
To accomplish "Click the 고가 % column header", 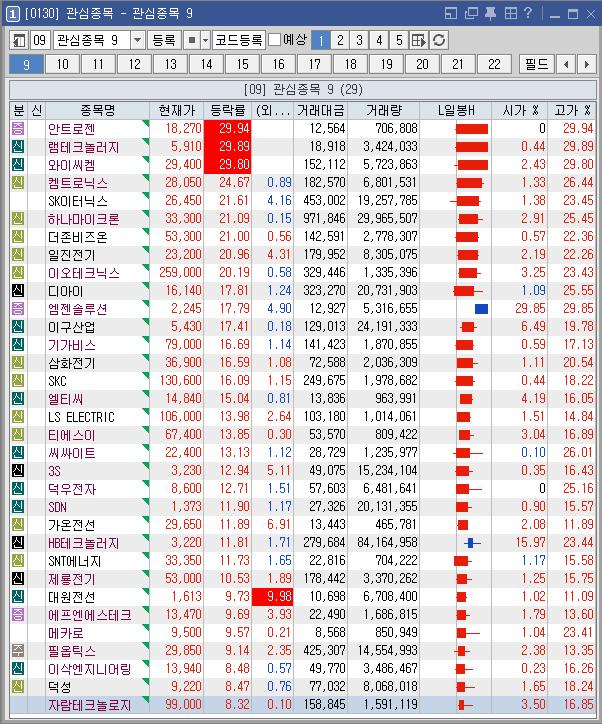I will tap(572, 110).
